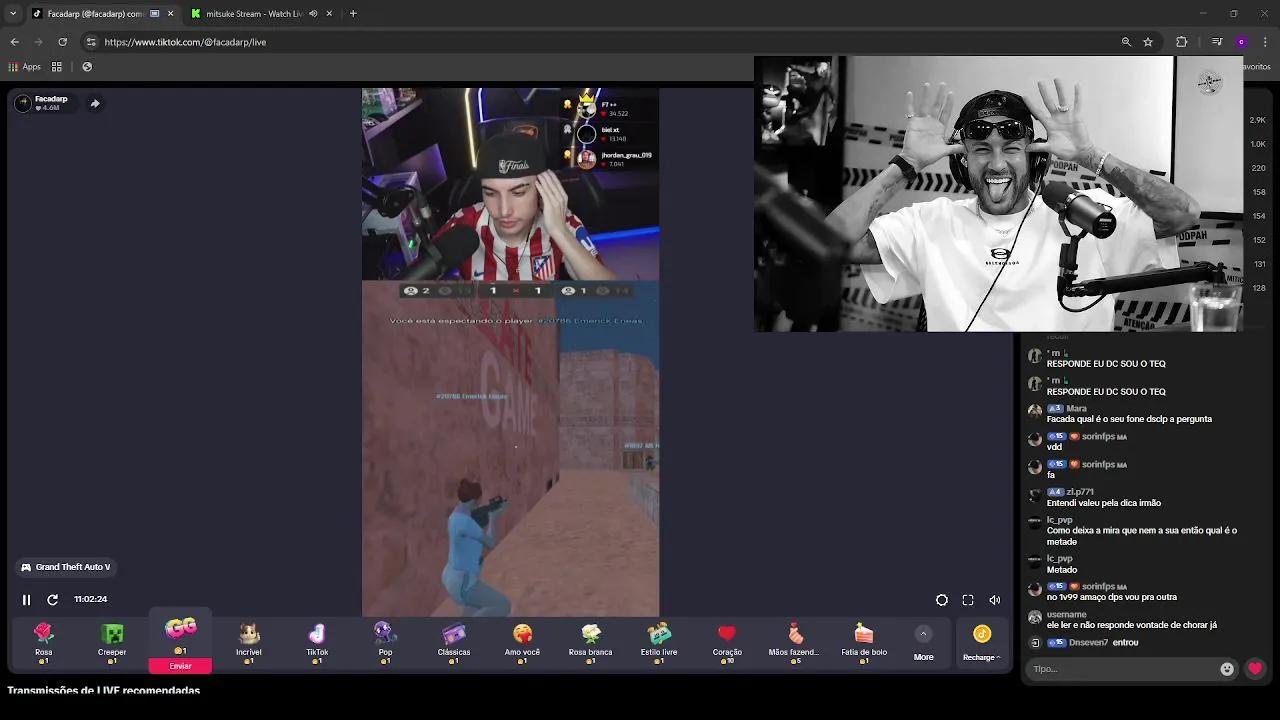1280x720 pixels.
Task: Click the 11:02:24 stream timer
Action: point(90,600)
